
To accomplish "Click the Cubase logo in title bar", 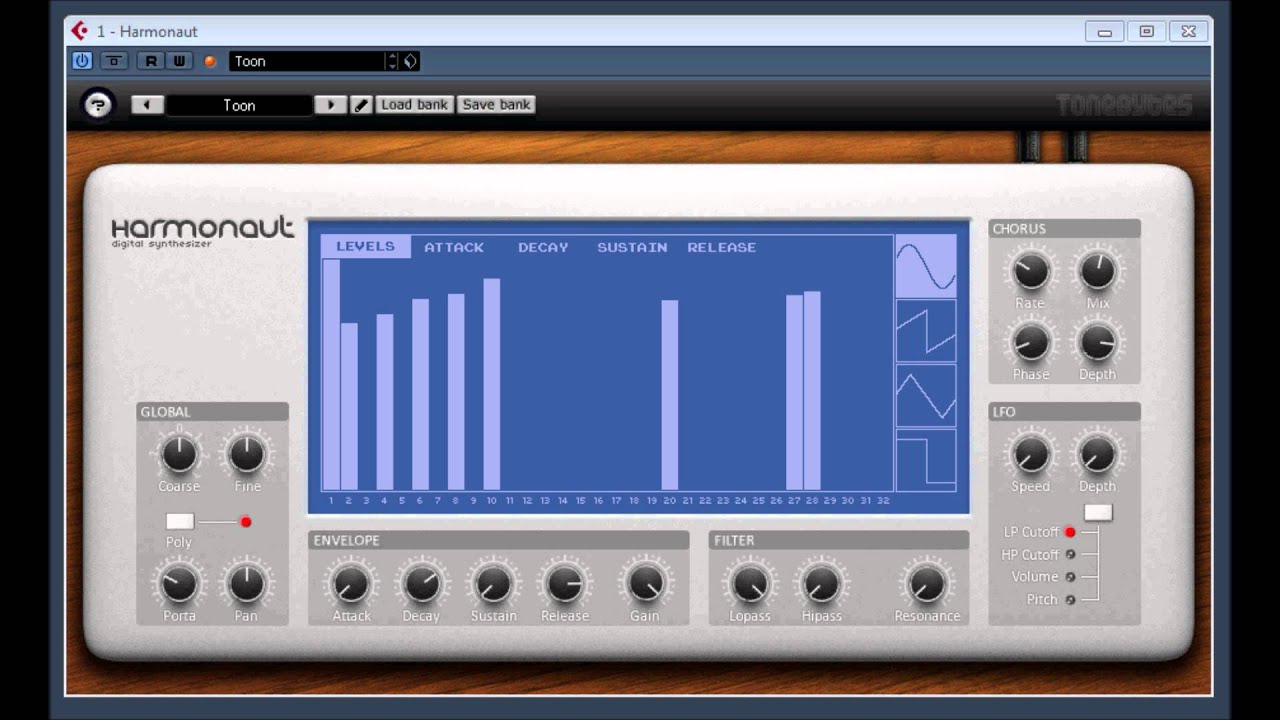I will [x=80, y=31].
